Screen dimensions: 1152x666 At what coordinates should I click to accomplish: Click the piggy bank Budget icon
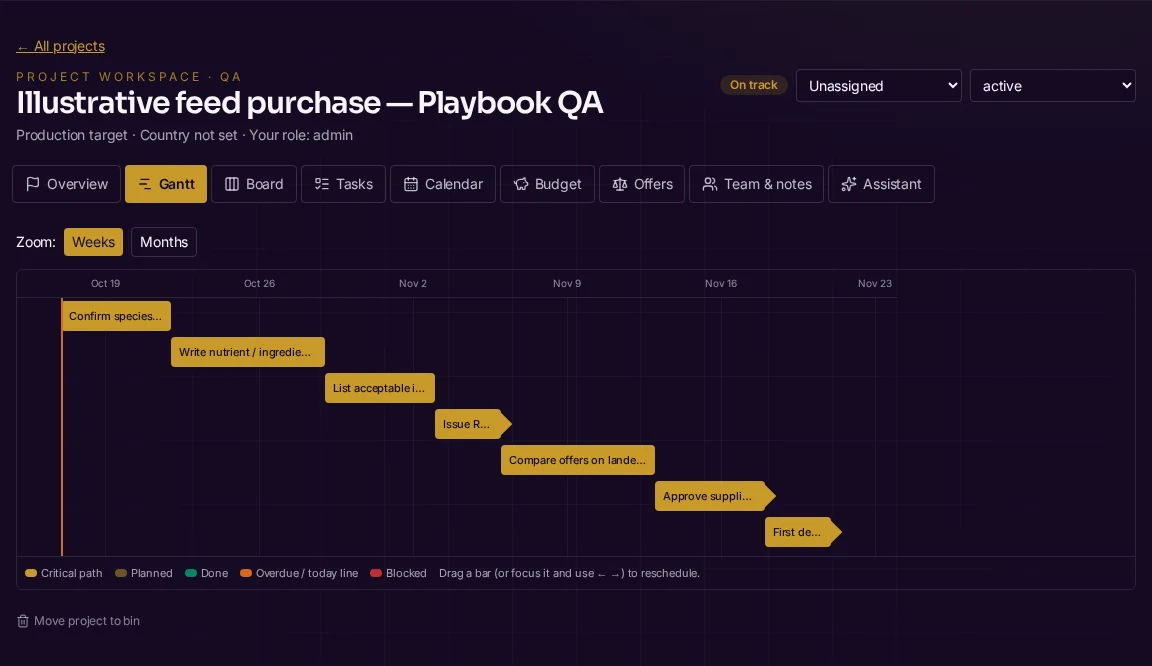tap(521, 184)
